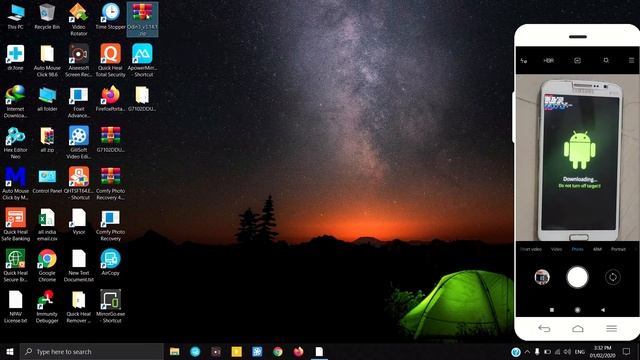Open the Recycle Bin
This screenshot has width=640, height=360.
(x=47, y=16)
